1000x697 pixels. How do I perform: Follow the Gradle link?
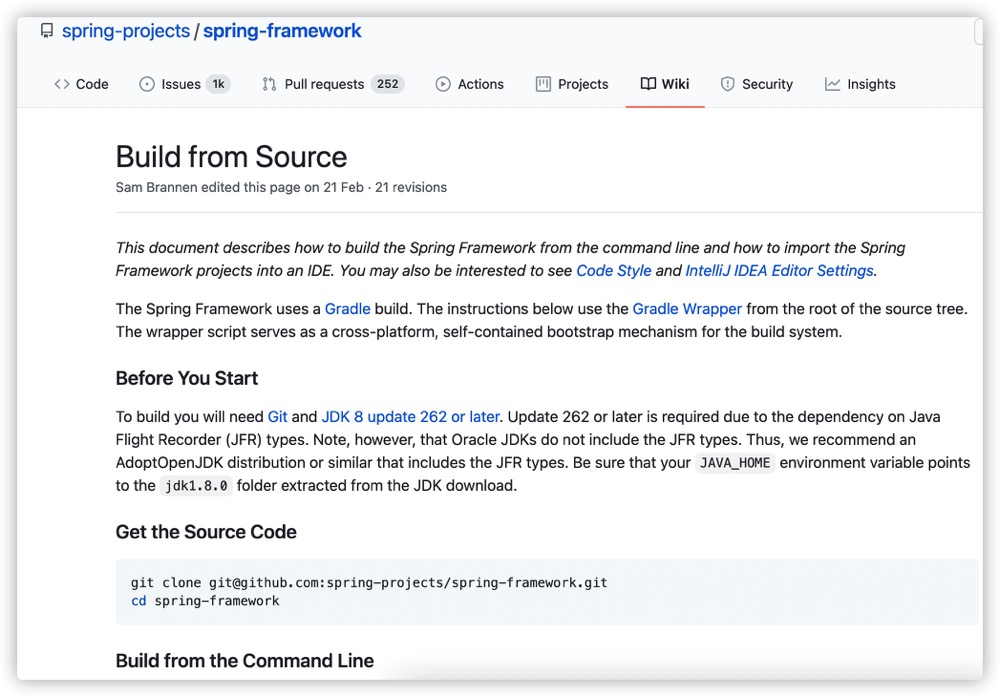click(348, 309)
